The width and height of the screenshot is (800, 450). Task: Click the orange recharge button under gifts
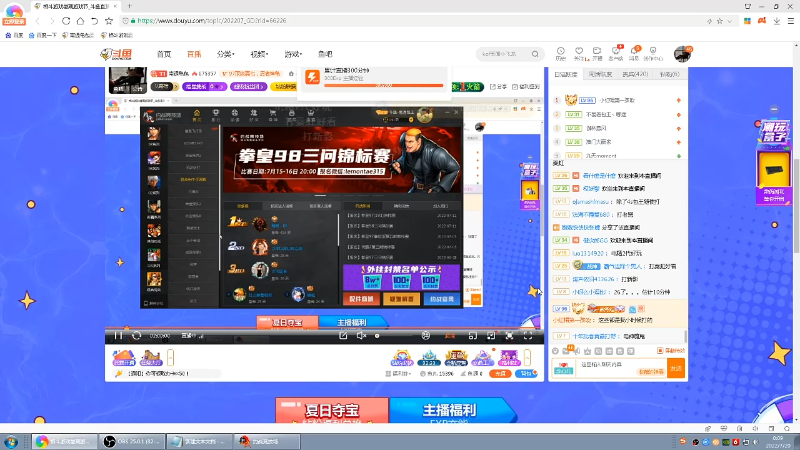[500, 373]
